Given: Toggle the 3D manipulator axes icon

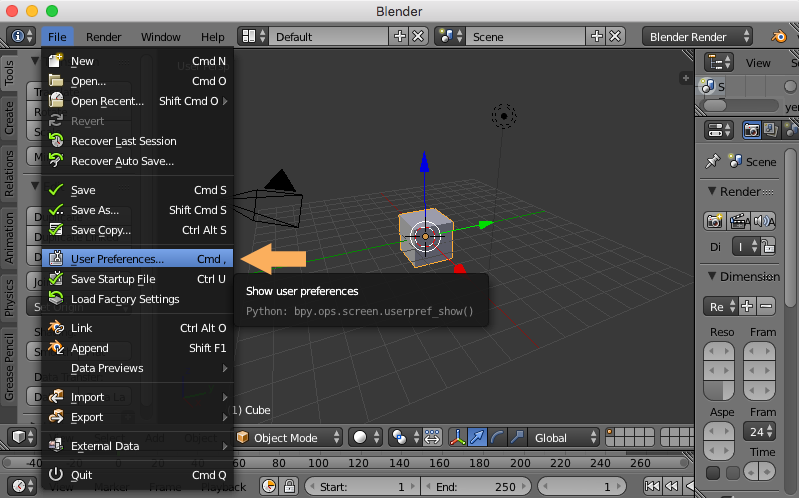Looking at the screenshot, I should click(x=458, y=437).
